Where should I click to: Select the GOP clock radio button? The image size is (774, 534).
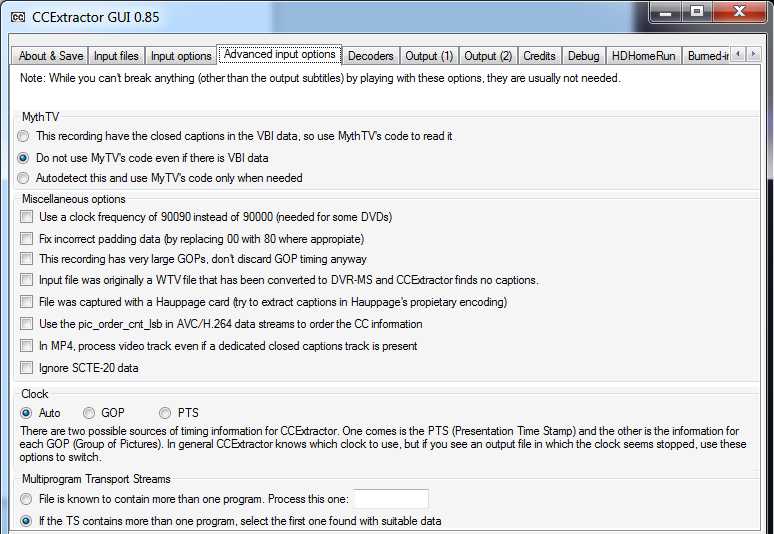(104, 413)
